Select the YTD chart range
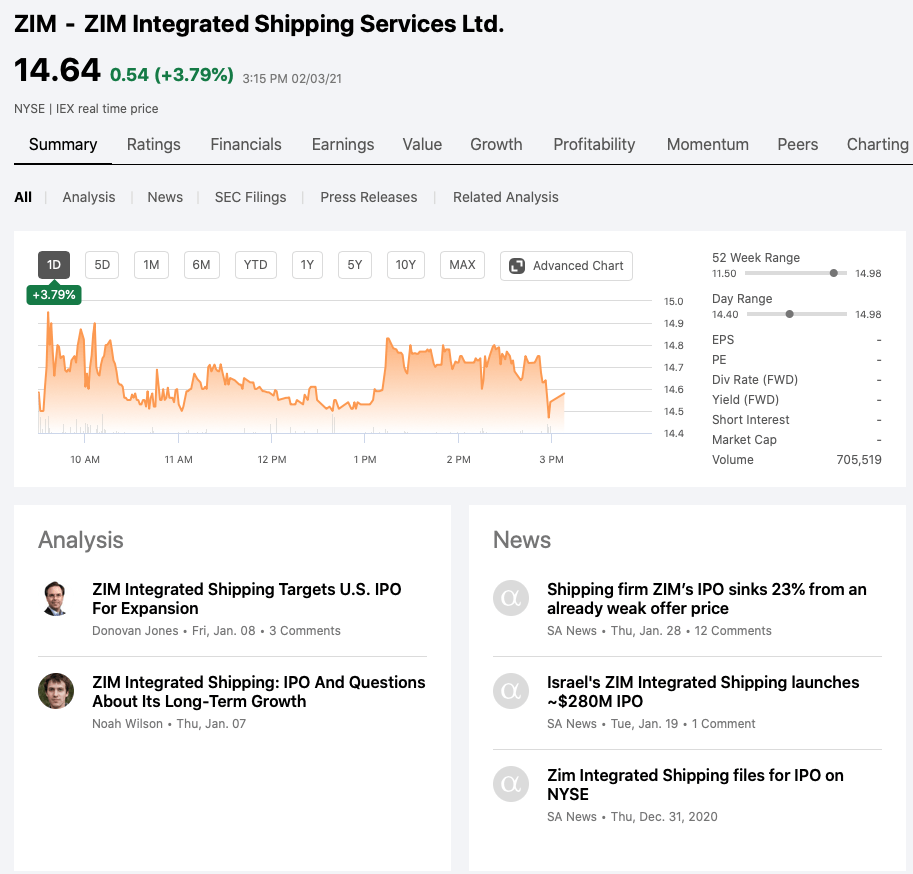The height and width of the screenshot is (874, 913). tap(256, 265)
